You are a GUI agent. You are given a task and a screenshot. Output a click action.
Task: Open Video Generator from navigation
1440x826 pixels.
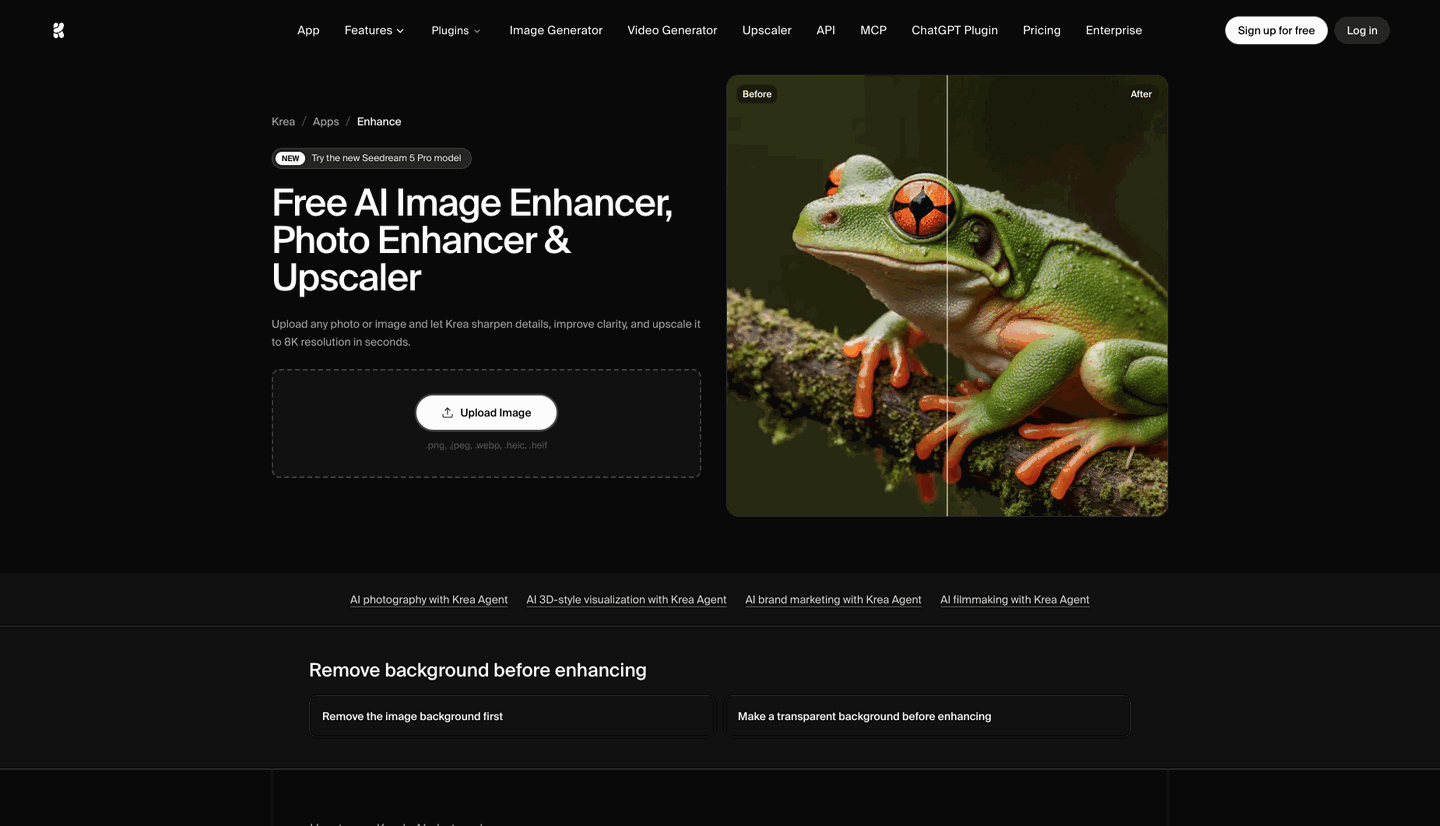pyautogui.click(x=672, y=30)
